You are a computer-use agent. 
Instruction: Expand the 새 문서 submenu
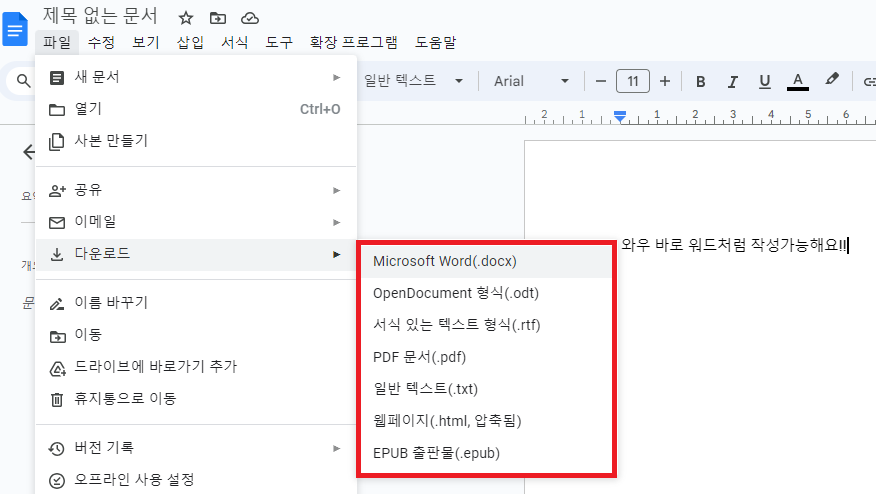click(196, 77)
